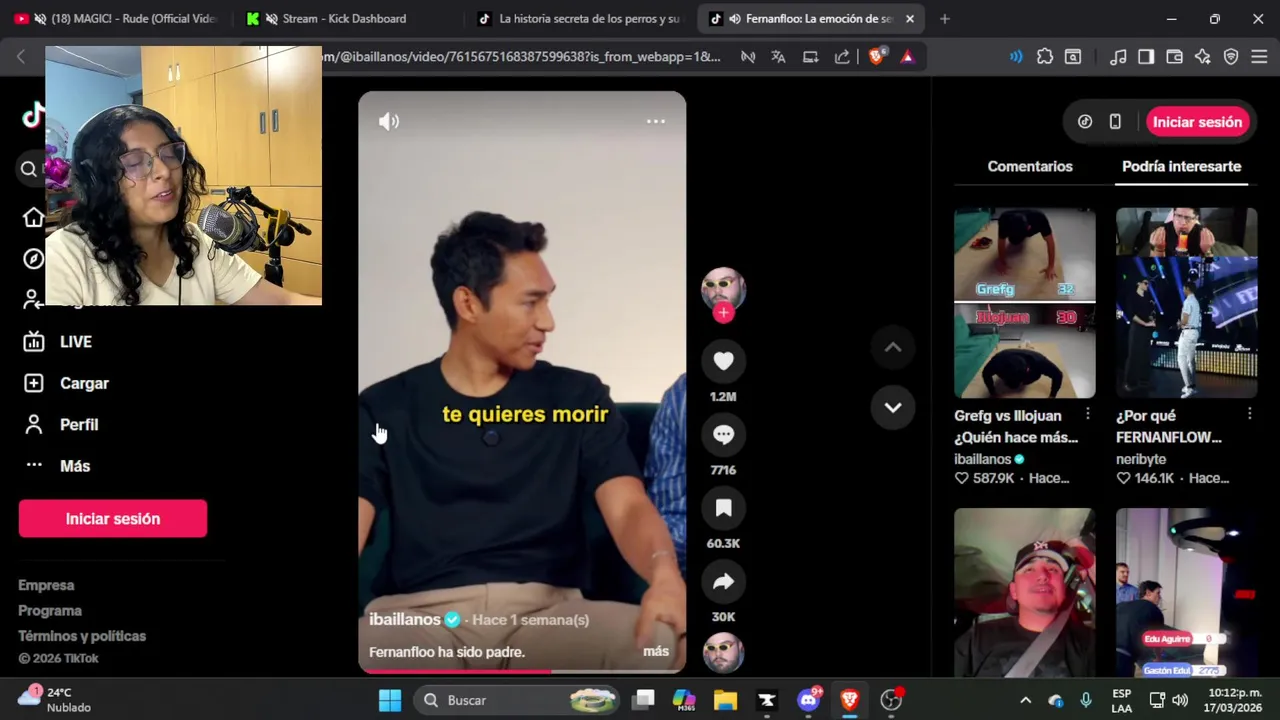The width and height of the screenshot is (1280, 720).
Task: Open the neribyte author link
Action: pos(1141,459)
